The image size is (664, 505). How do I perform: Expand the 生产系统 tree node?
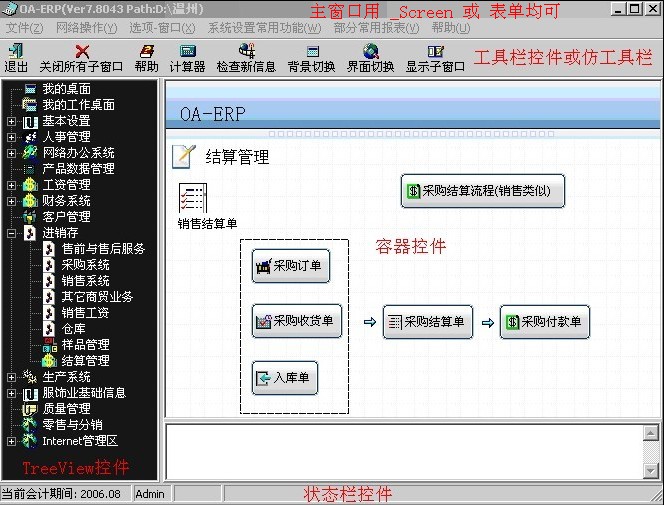(x=11, y=377)
